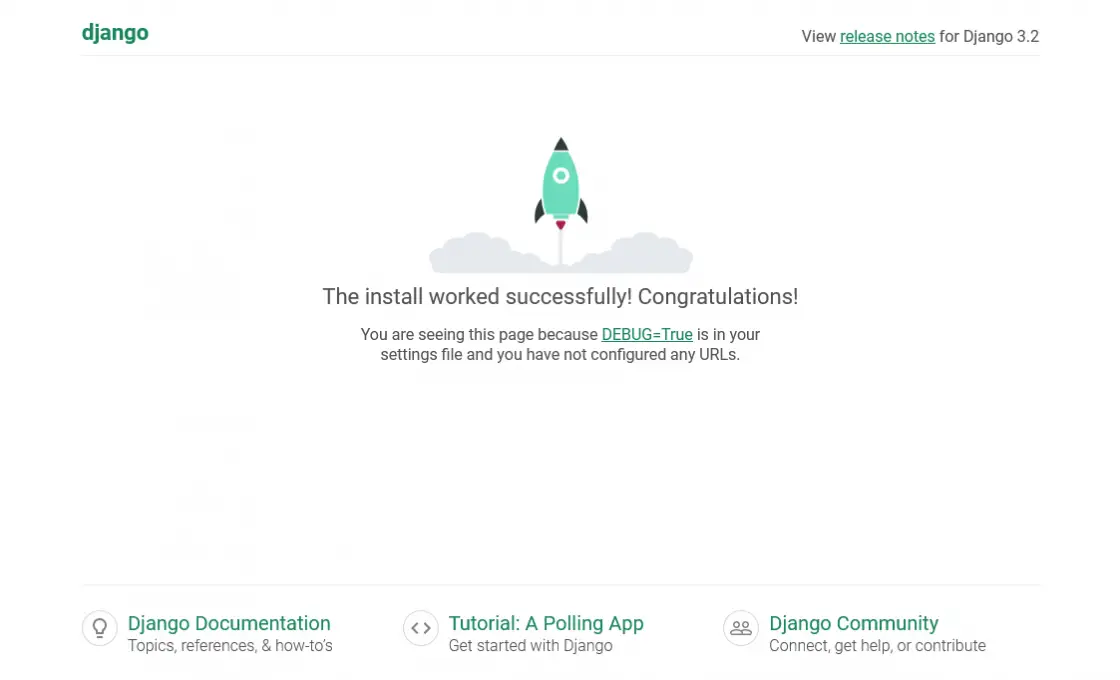Open Django Documentation link

[229, 623]
